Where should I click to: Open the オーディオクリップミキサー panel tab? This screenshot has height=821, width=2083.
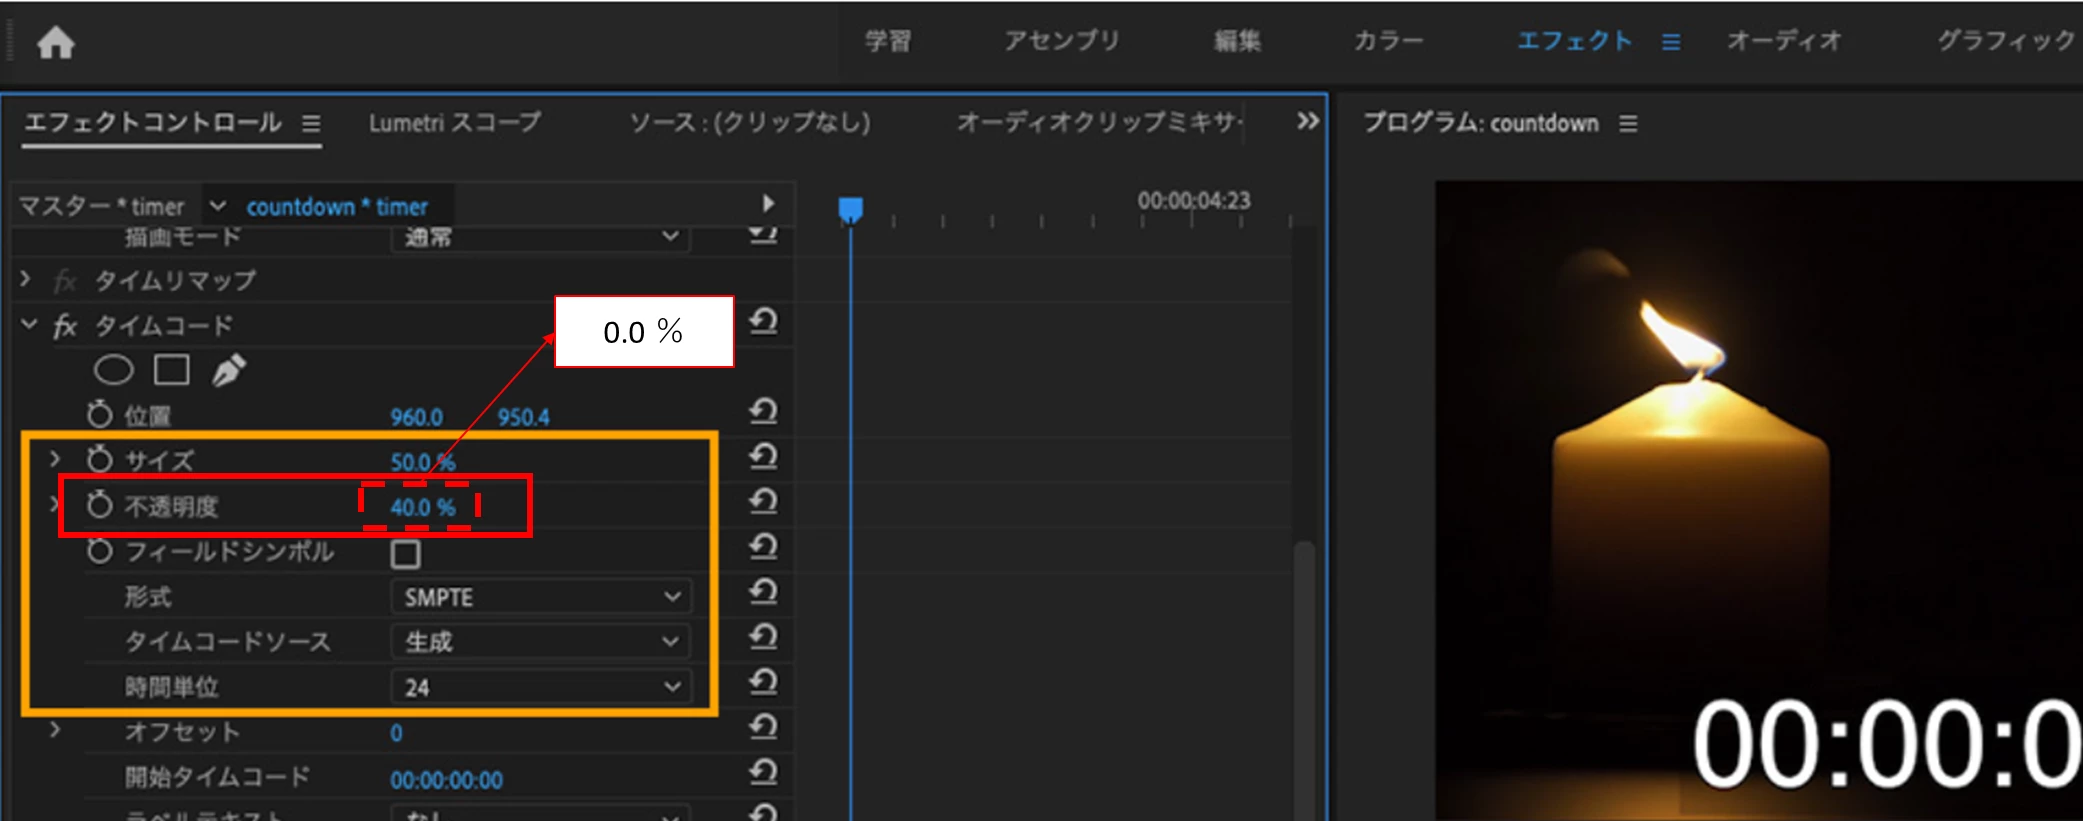point(1100,122)
